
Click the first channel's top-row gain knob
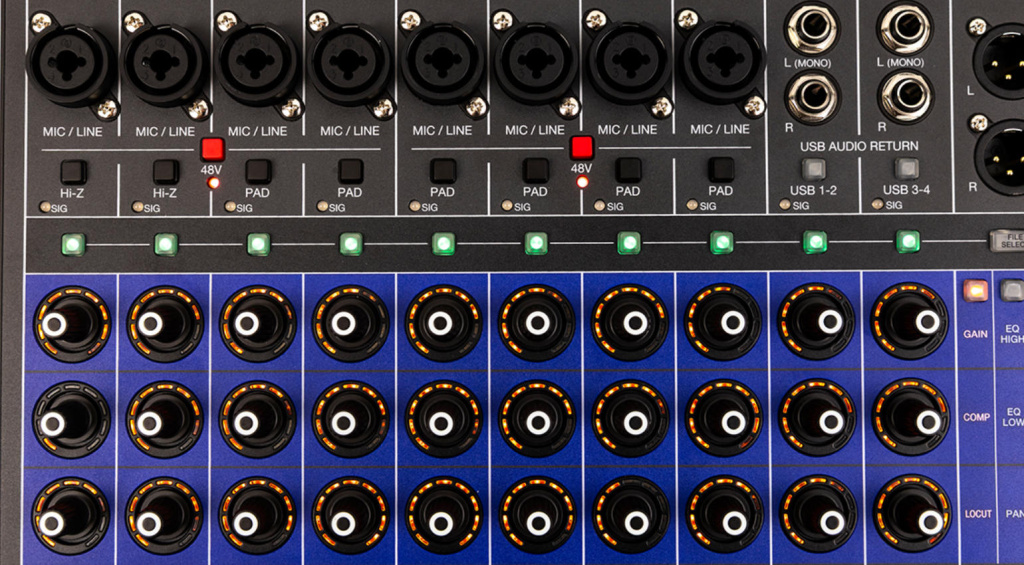pos(70,323)
